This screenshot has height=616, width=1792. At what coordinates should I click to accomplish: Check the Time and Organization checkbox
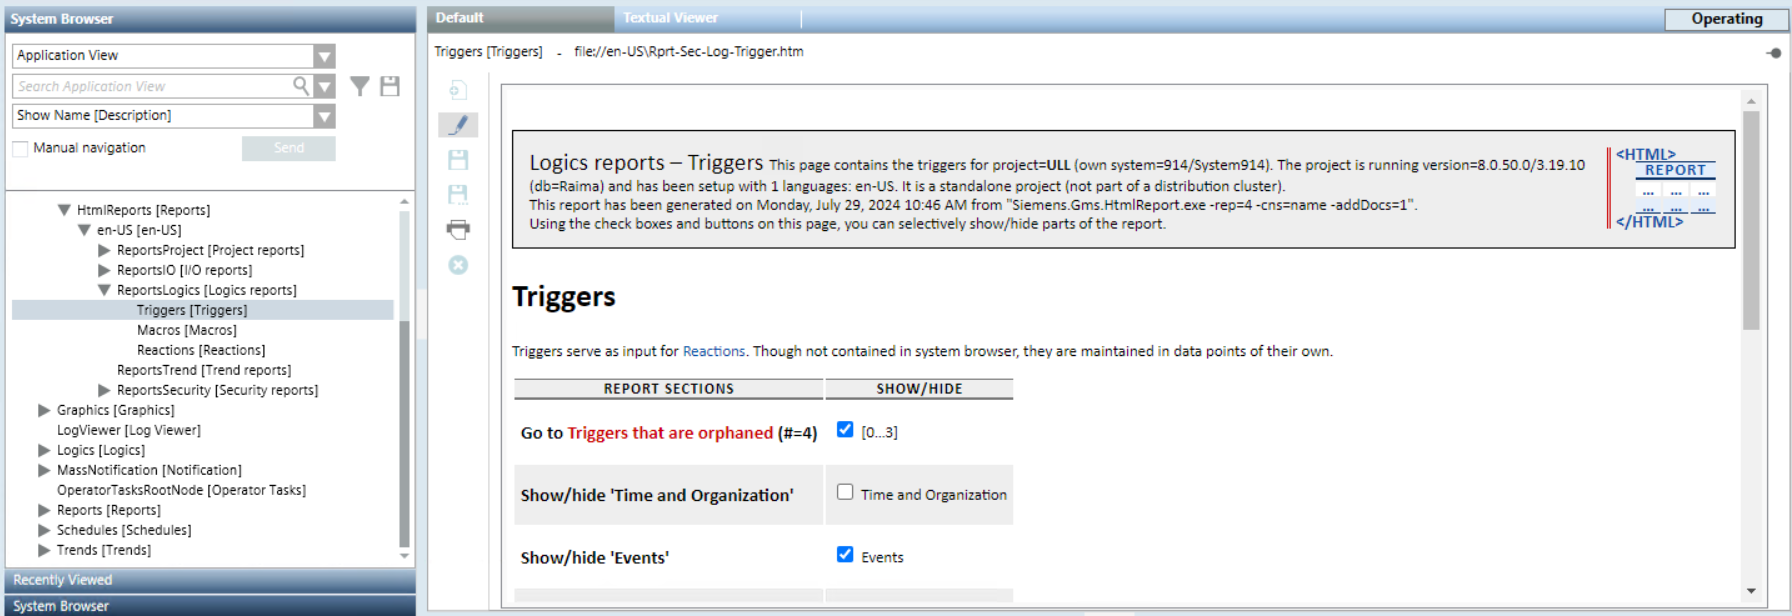[845, 492]
